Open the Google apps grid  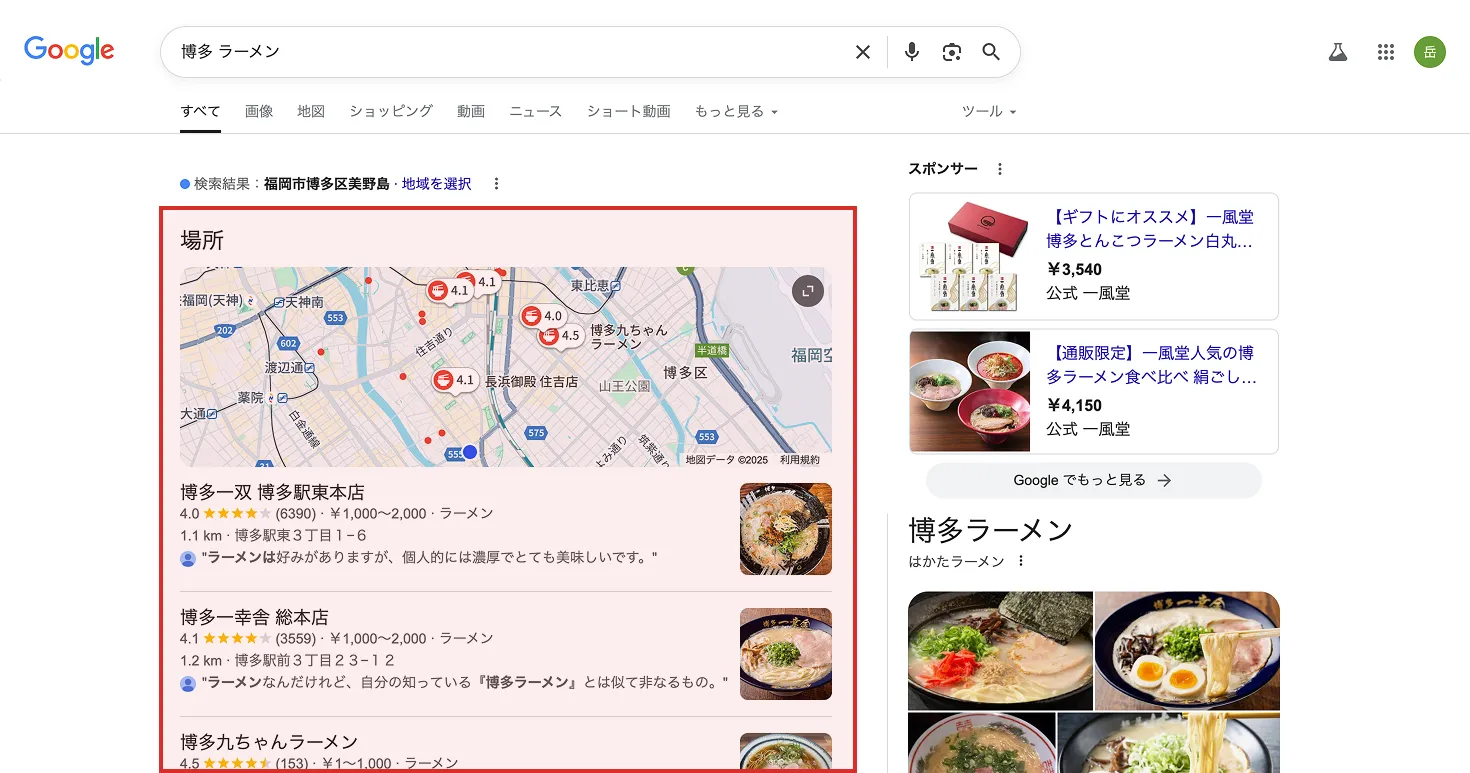tap(1385, 52)
